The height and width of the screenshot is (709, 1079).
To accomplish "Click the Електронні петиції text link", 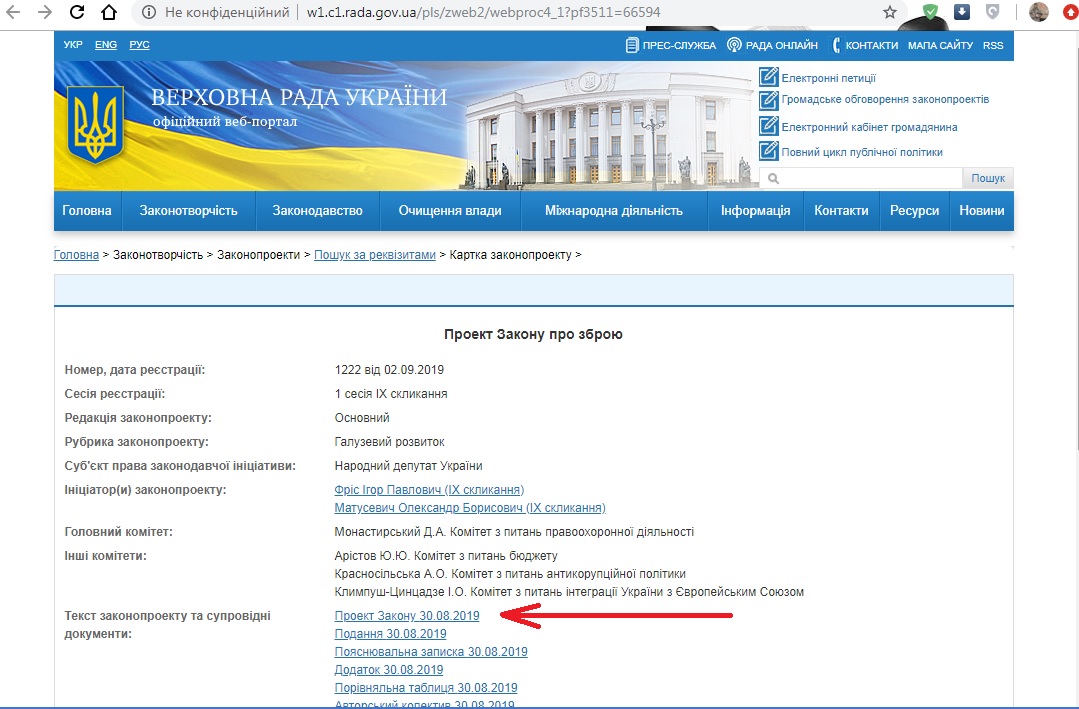I will point(829,78).
